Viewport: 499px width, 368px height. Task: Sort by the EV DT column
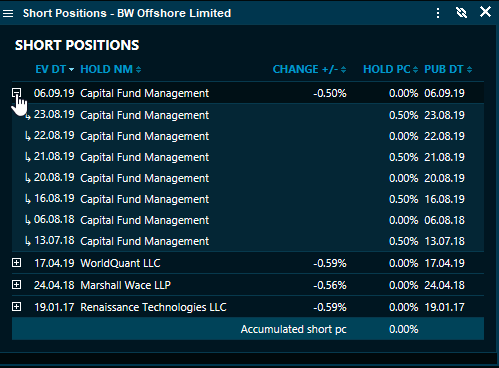(x=54, y=69)
